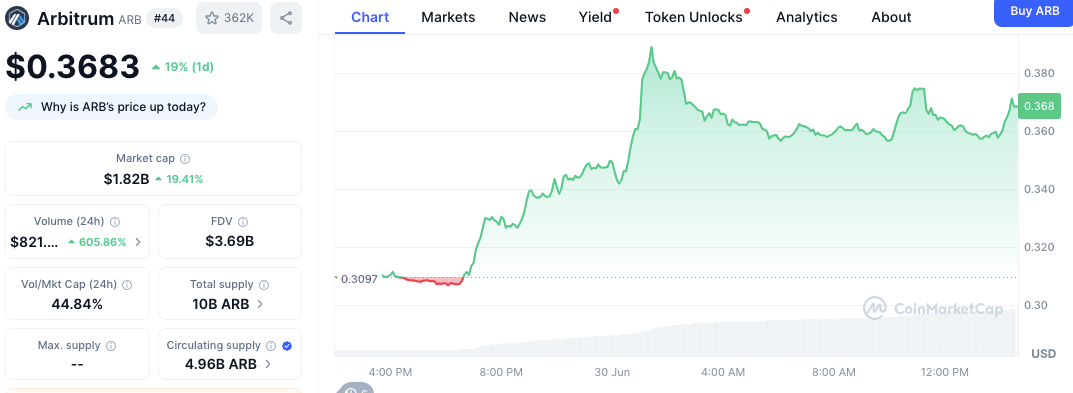Click Max. supply info icon
Screen dimensions: 1073x393
click(111, 346)
